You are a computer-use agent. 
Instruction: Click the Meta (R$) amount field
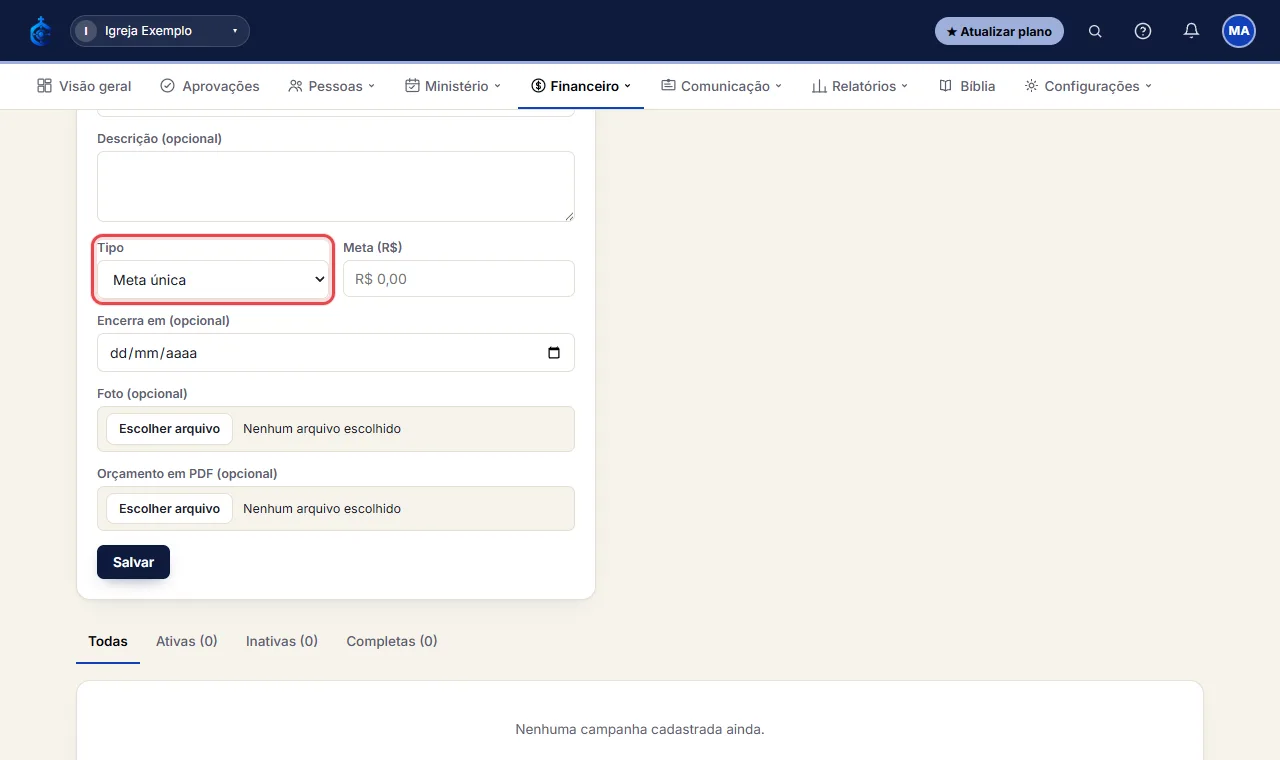459,279
